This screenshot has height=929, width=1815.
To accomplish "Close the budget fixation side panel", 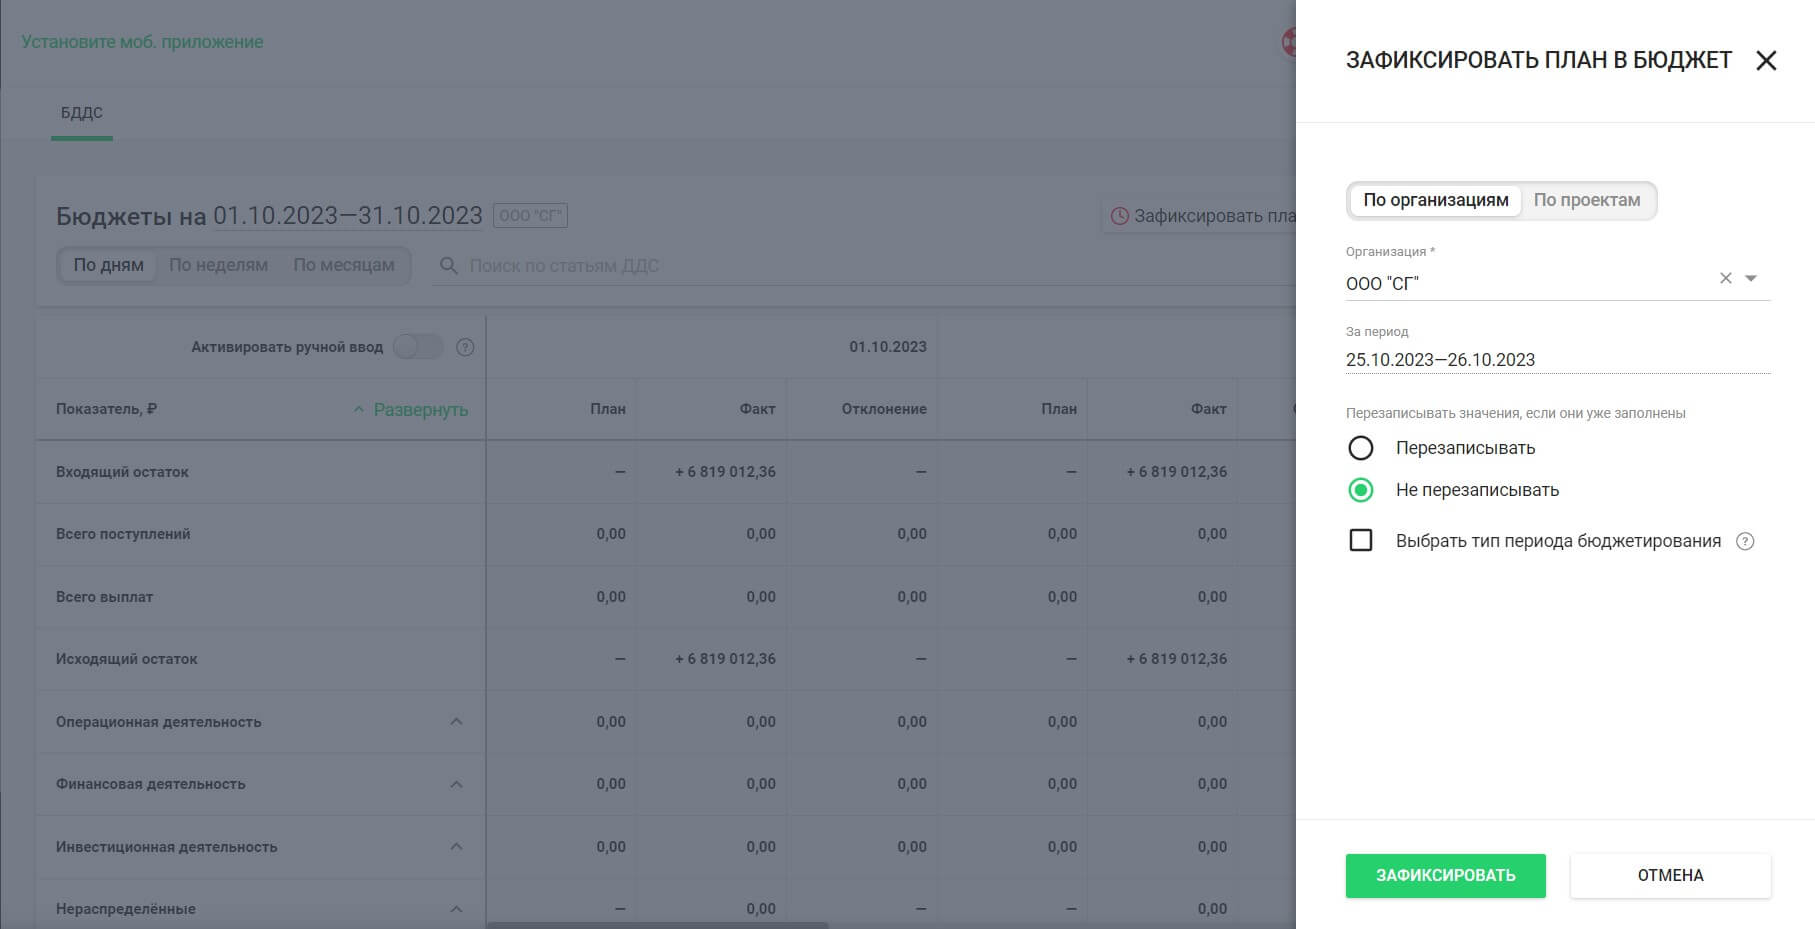I will (x=1766, y=61).
